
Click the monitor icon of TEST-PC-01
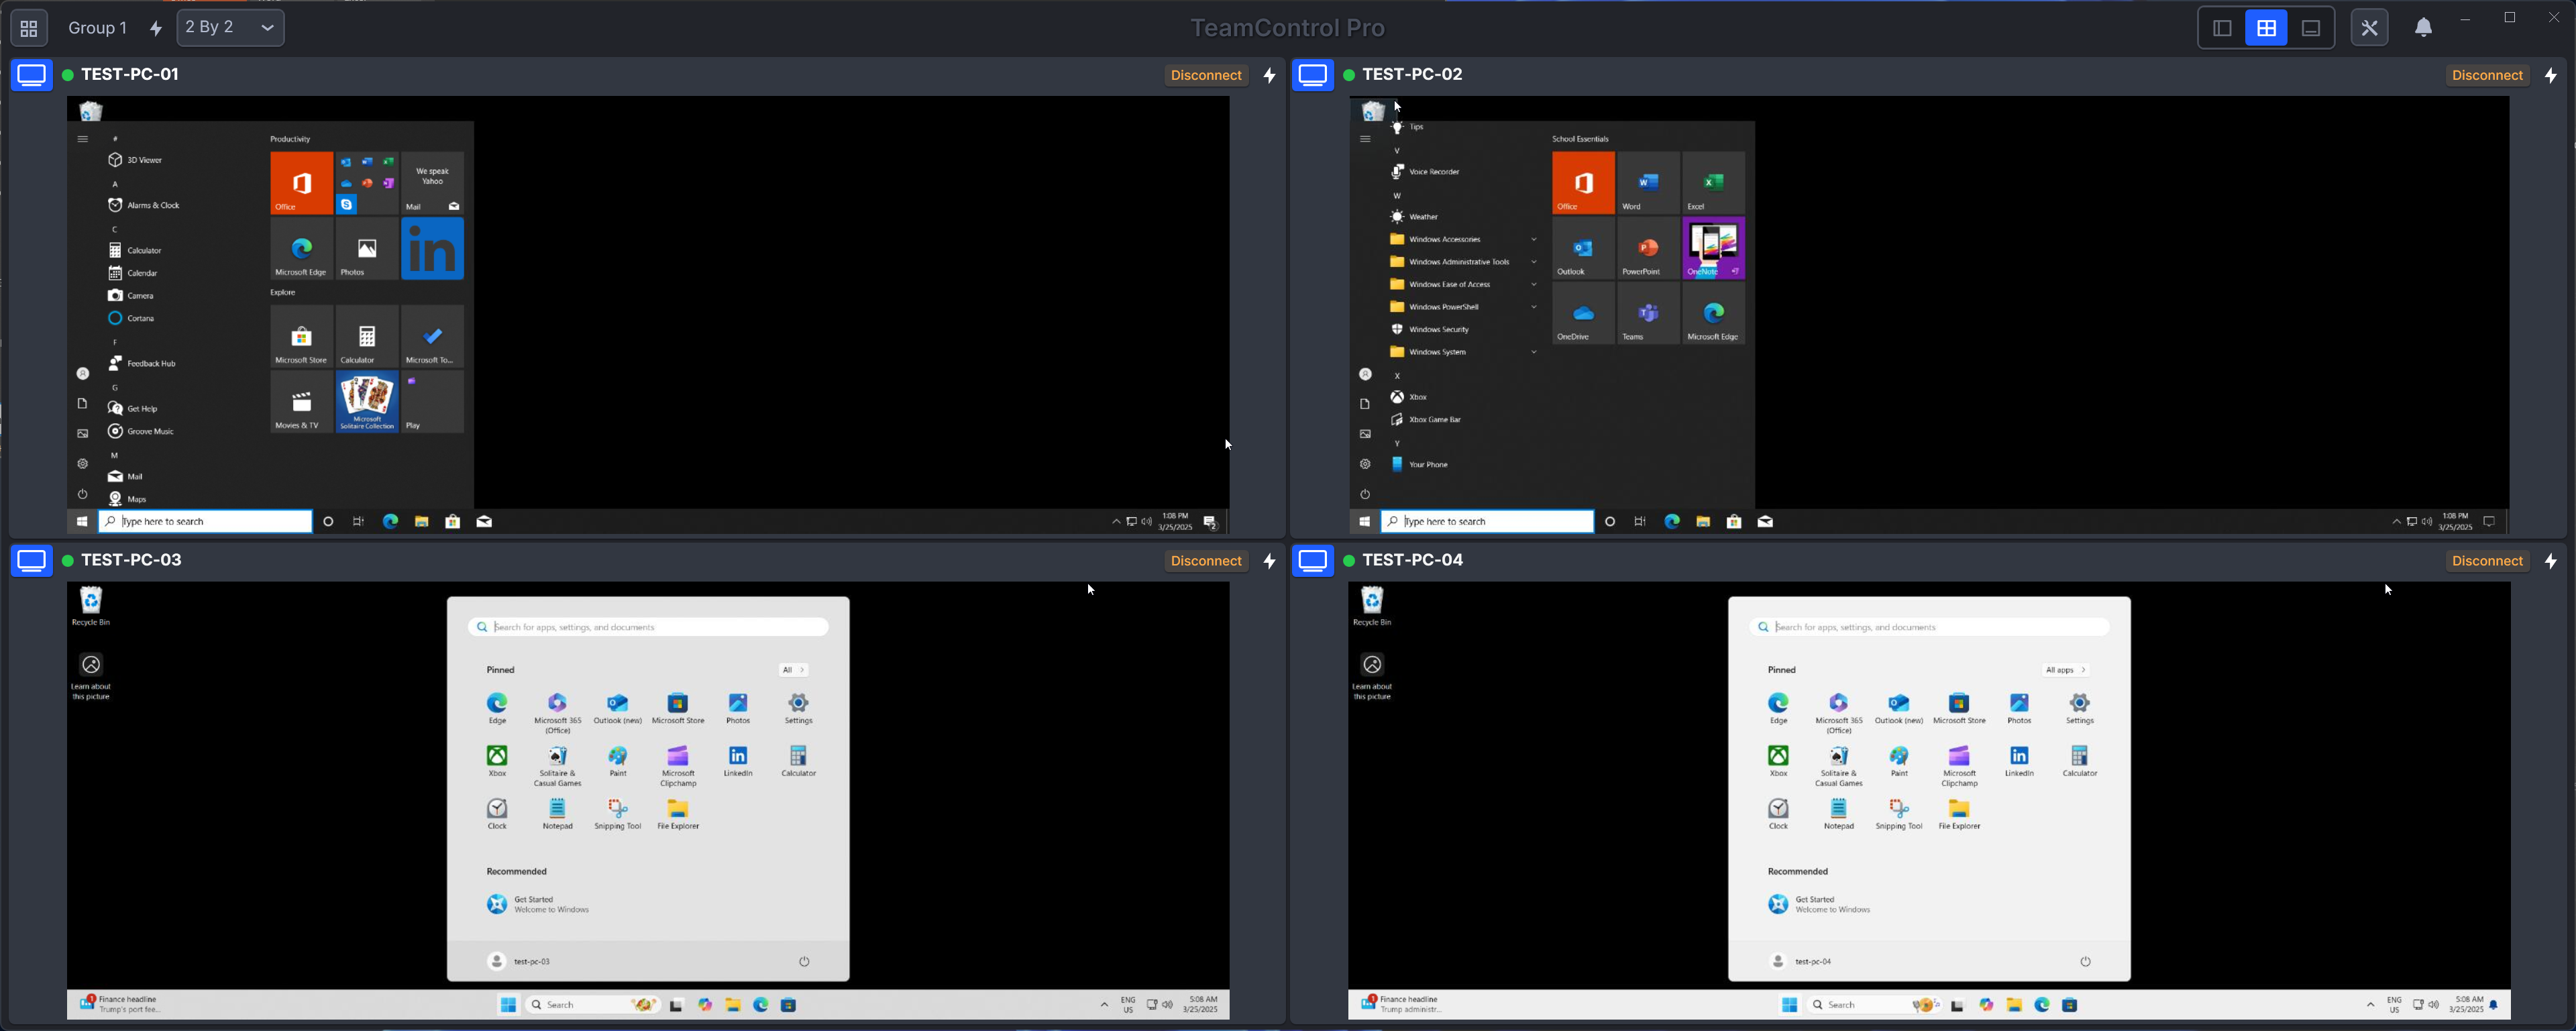coord(32,75)
